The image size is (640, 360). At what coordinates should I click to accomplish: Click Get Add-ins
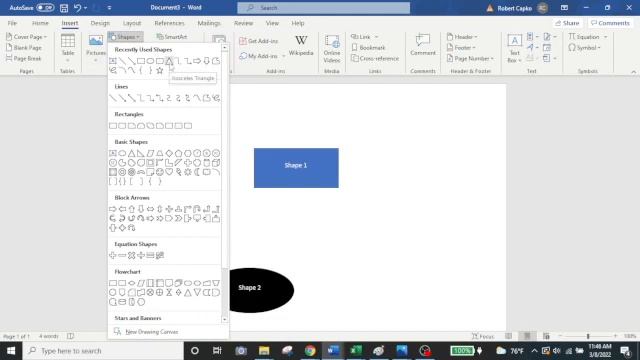tap(259, 41)
